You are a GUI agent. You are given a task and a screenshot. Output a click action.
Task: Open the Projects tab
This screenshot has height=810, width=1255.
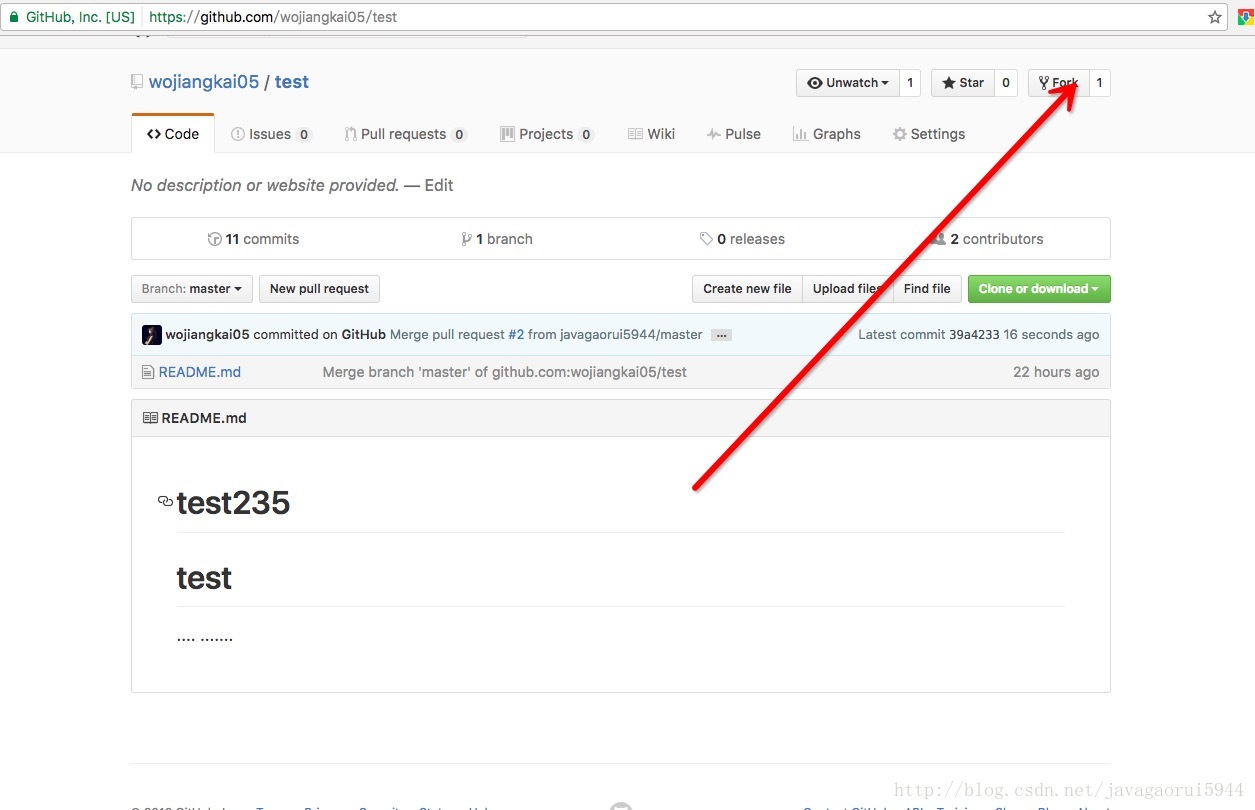(x=547, y=134)
